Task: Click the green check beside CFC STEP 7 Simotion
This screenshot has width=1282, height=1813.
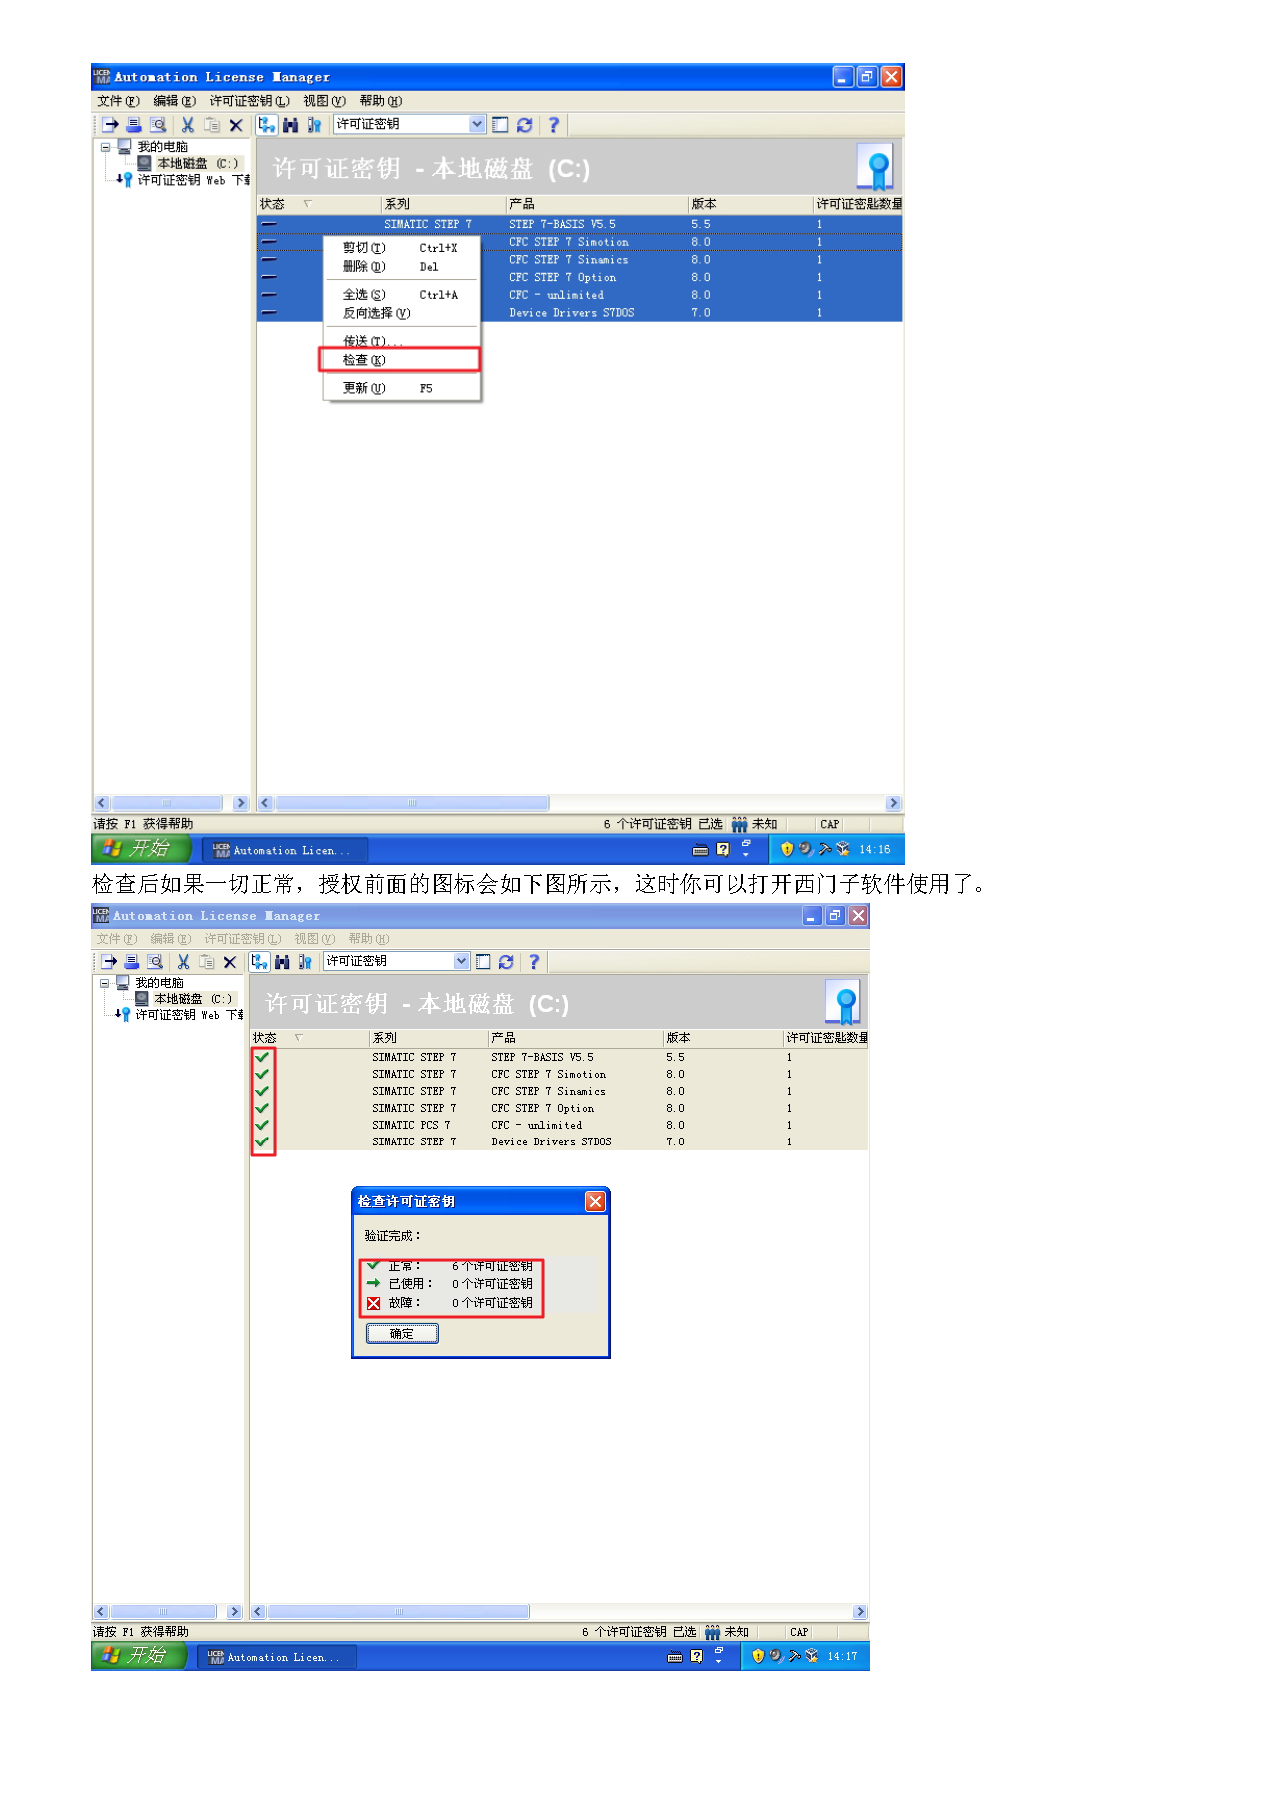Action: pos(262,1074)
